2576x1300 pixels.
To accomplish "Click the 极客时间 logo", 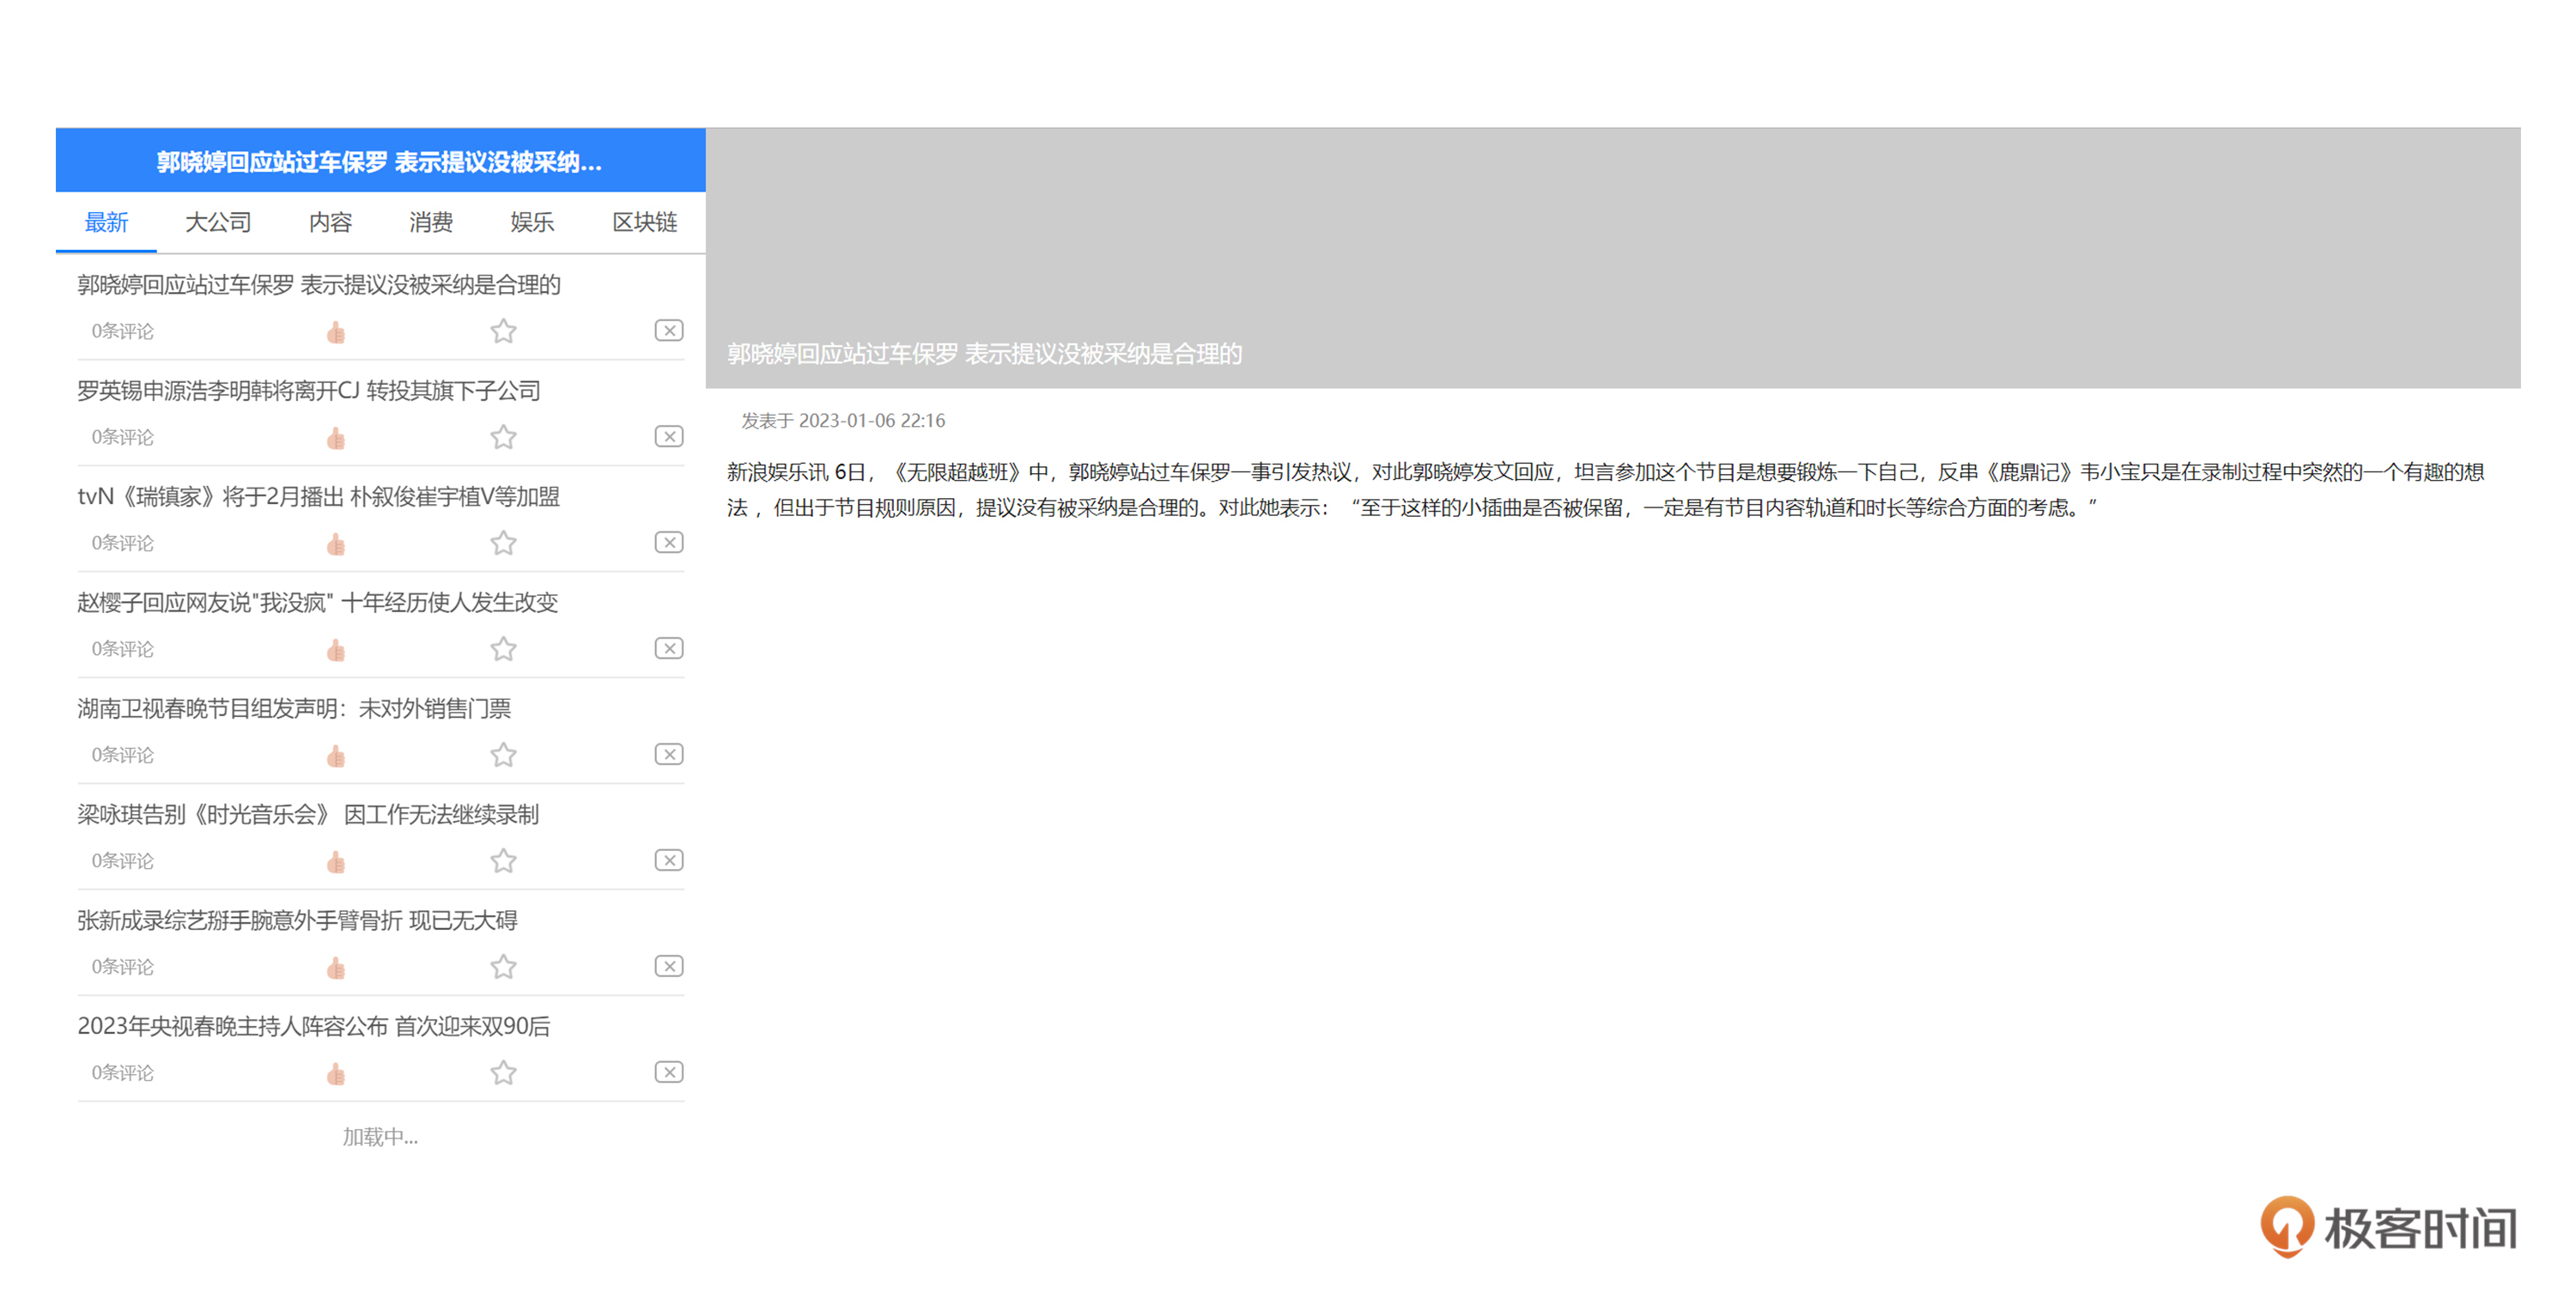I will pos(2388,1227).
